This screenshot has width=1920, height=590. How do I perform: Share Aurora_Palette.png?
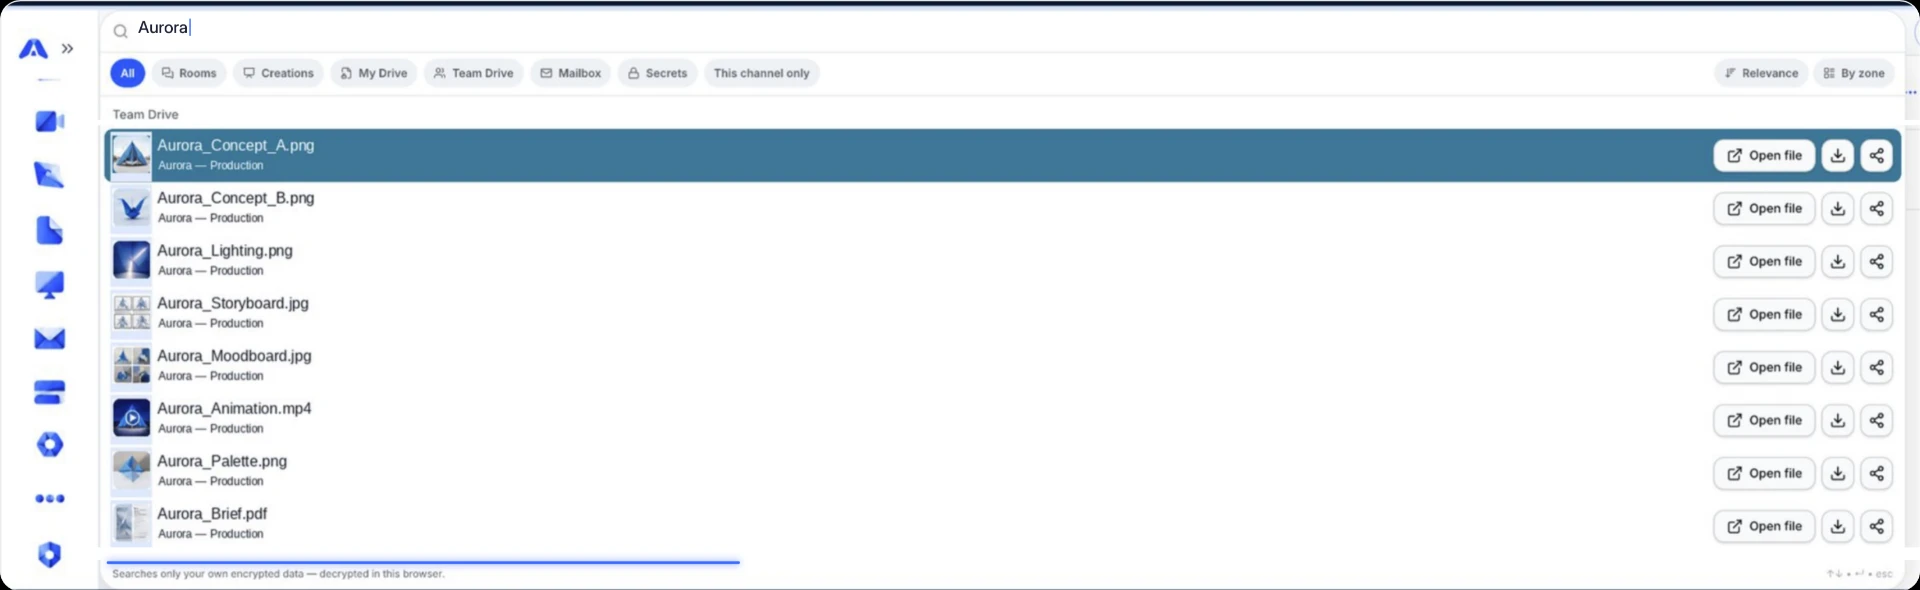[1876, 473]
